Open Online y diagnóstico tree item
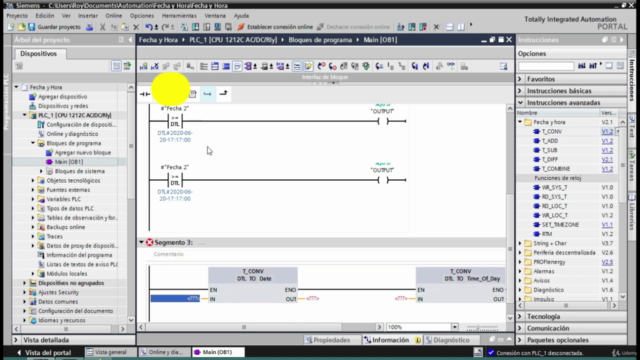This screenshot has height=360, width=640. point(72,134)
